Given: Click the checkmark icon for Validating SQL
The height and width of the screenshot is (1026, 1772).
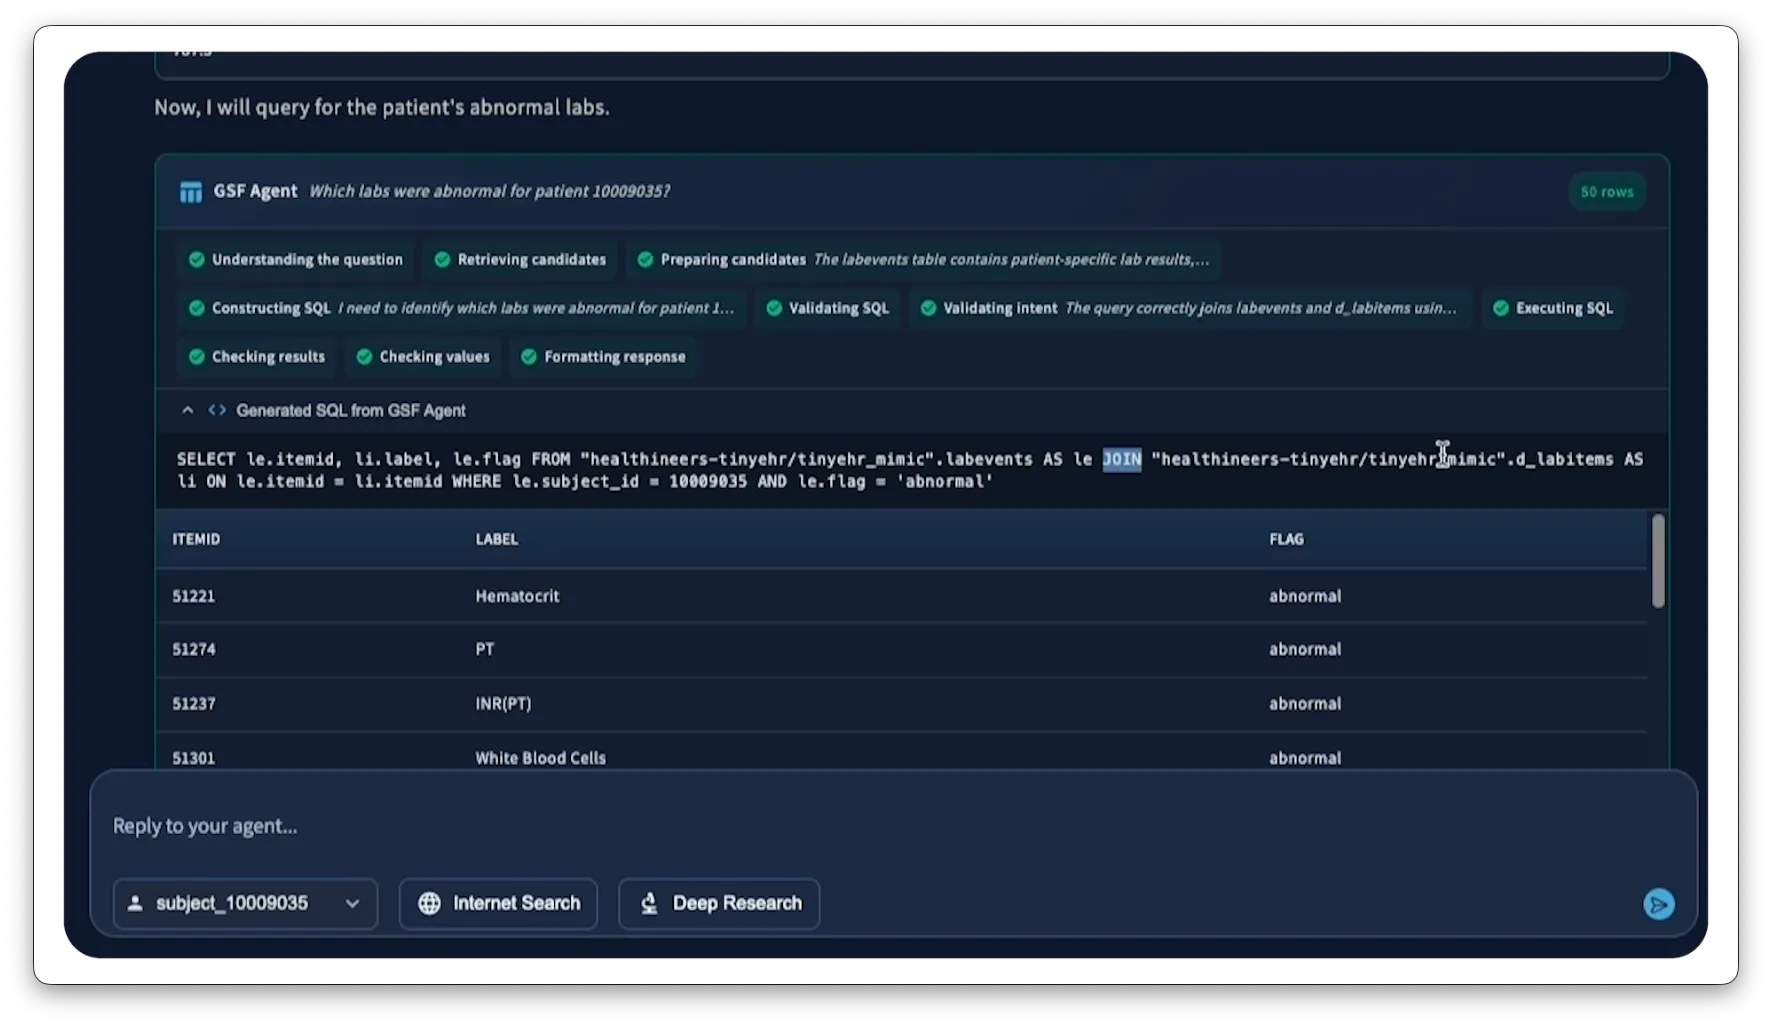Looking at the screenshot, I should (774, 308).
